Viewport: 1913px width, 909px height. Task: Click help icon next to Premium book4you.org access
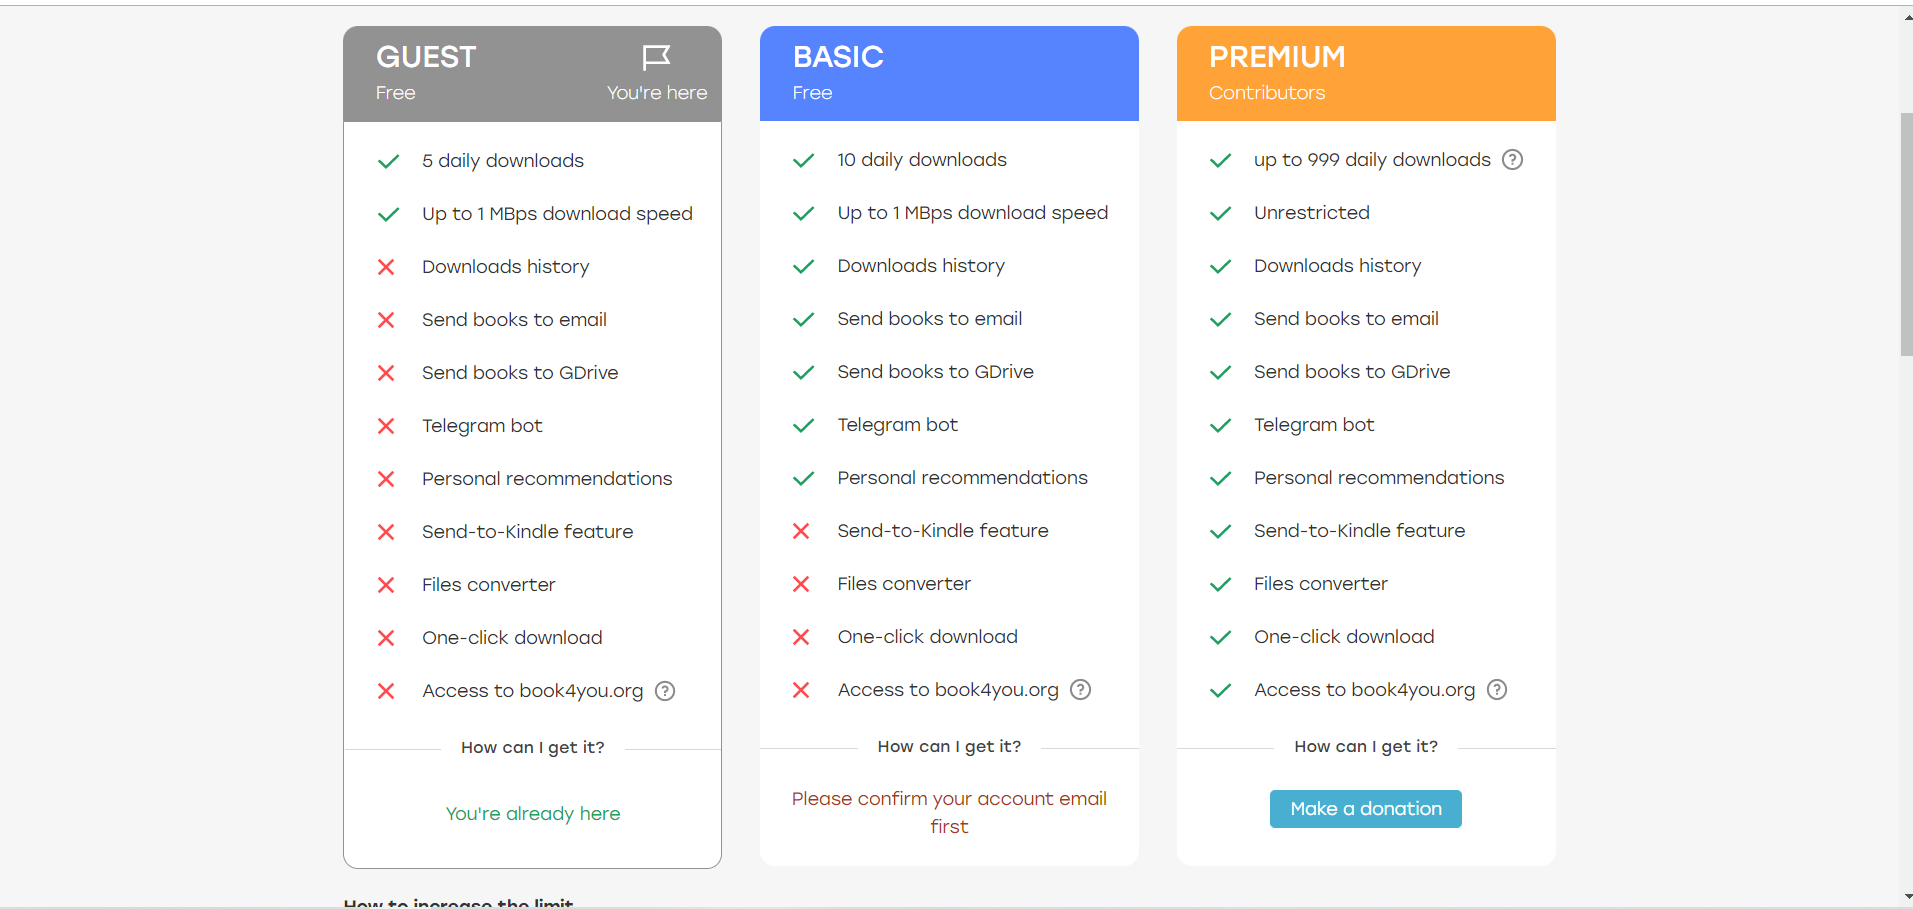[x=1497, y=690]
